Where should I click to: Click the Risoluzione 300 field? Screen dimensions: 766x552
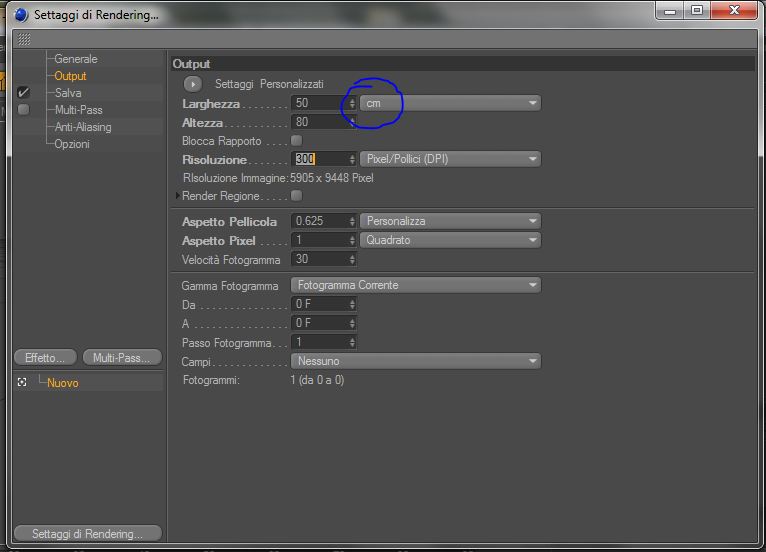pos(319,159)
